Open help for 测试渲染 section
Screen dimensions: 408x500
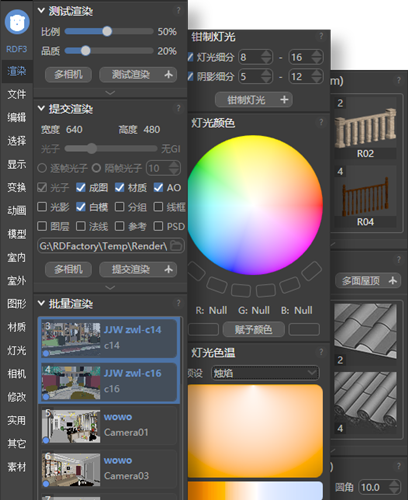178,11
